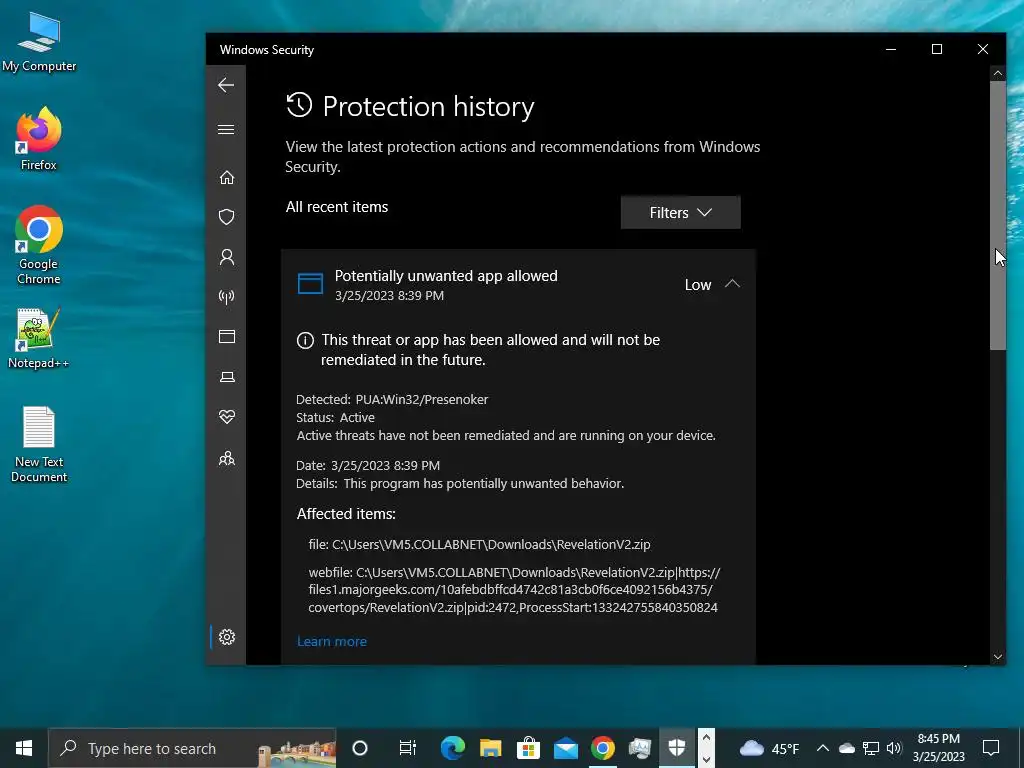Click the taskbar search box
This screenshot has width=1024, height=768.
coord(192,748)
